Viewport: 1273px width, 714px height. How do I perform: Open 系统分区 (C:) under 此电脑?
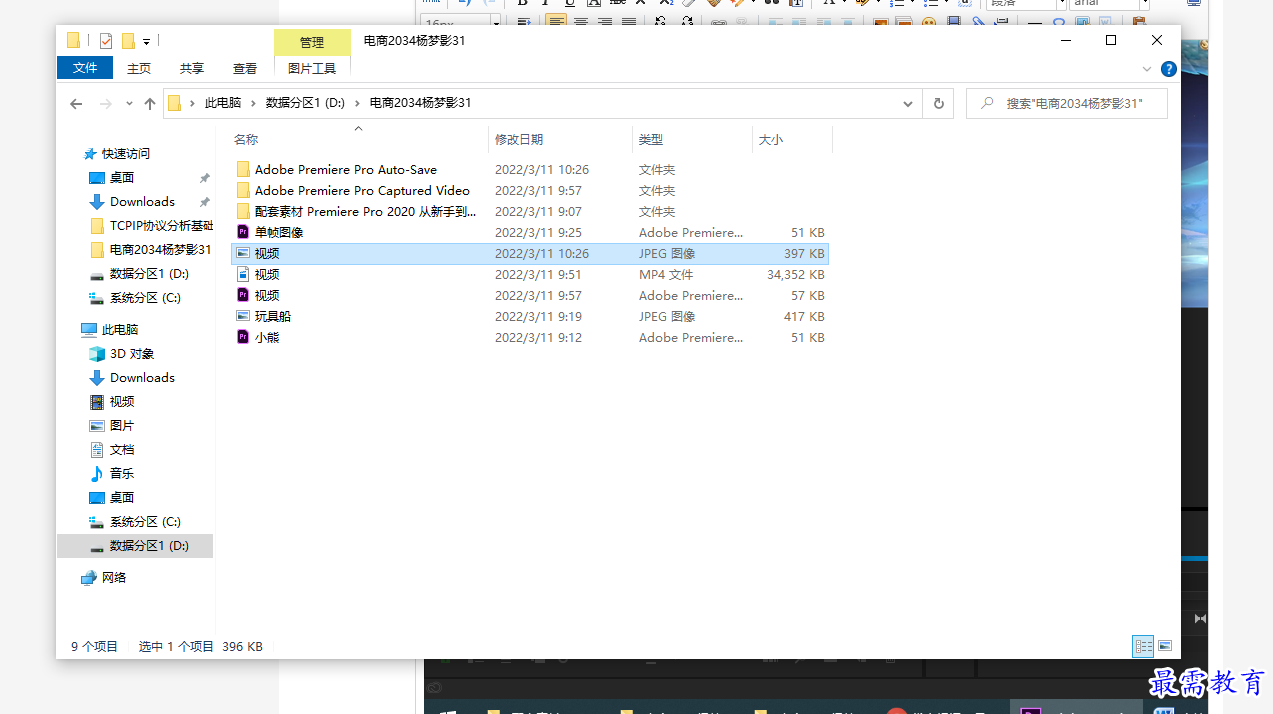(145, 522)
